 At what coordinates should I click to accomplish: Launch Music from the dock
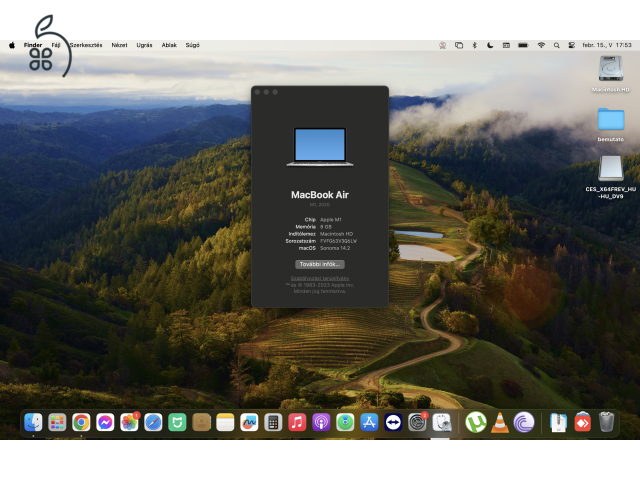pyautogui.click(x=297, y=422)
